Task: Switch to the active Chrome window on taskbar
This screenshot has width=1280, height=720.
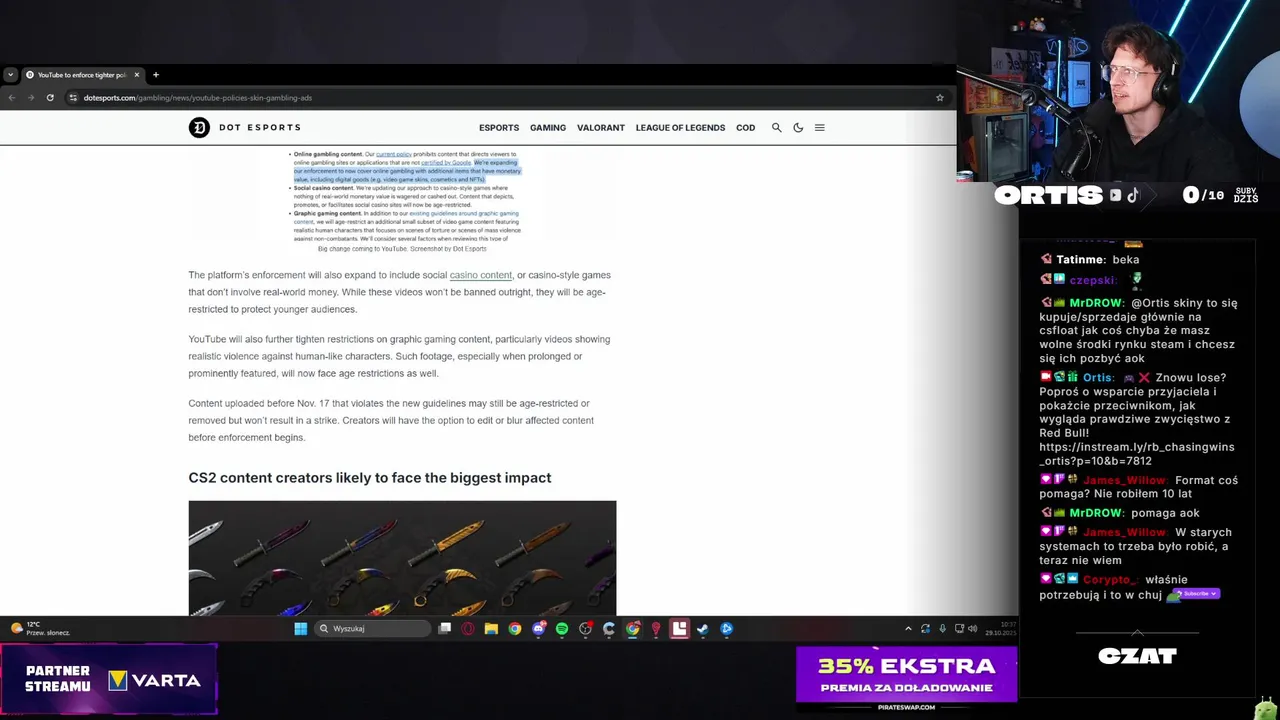Action: 633,629
